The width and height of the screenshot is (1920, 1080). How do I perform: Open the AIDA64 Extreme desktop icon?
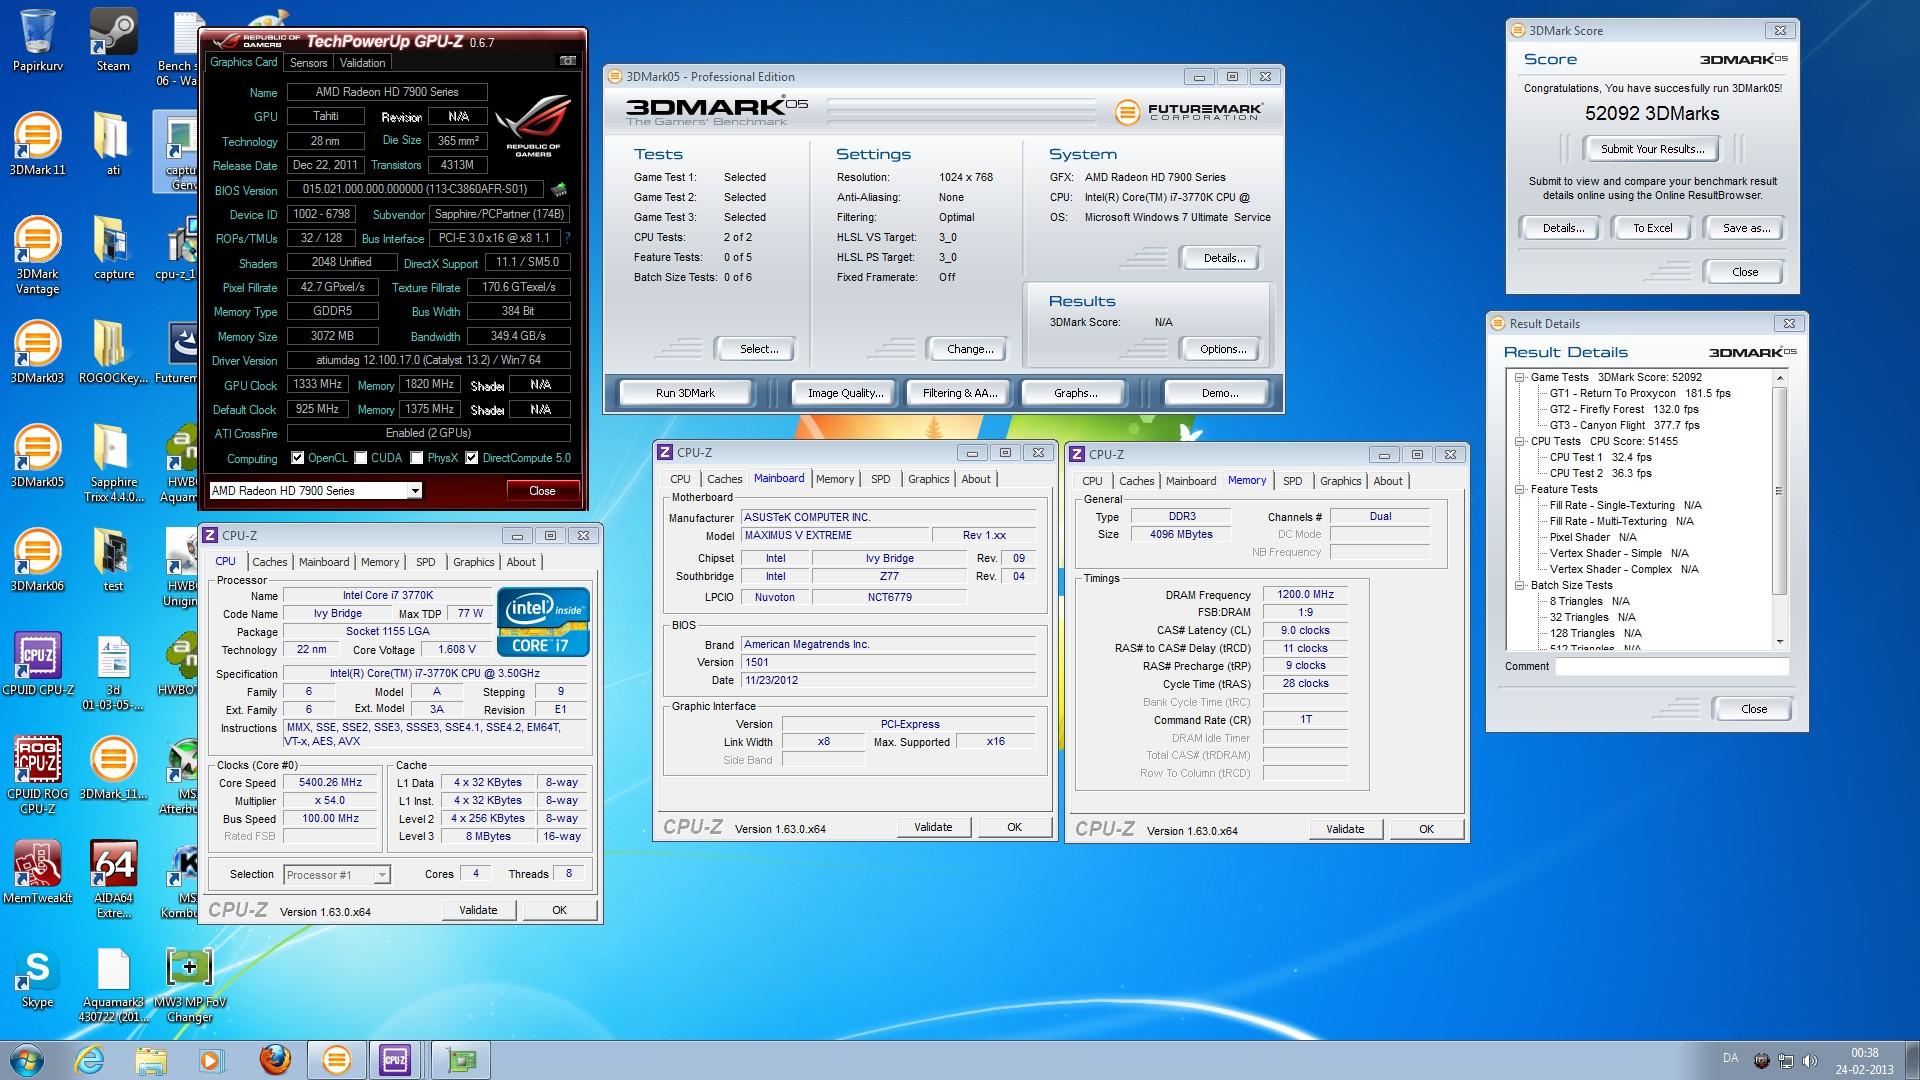[113, 878]
